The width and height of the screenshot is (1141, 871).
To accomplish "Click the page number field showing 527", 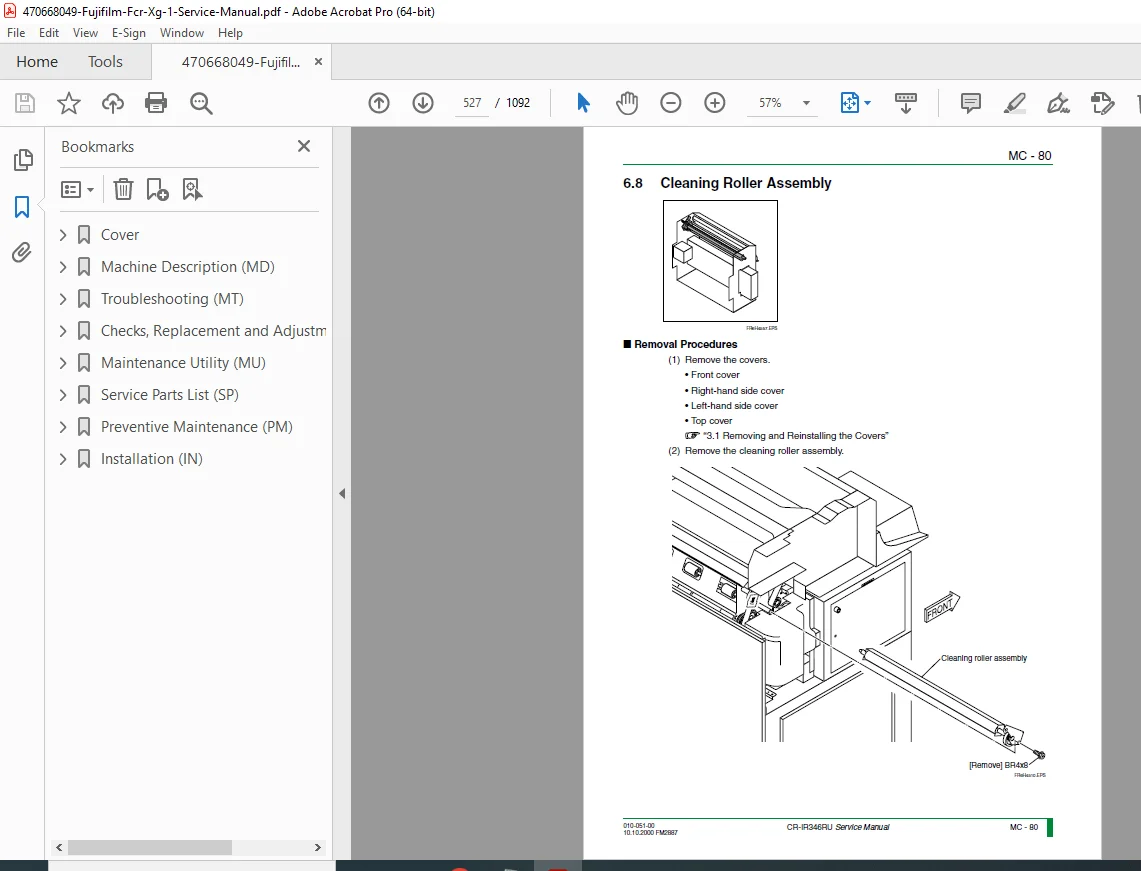I will pos(472,103).
